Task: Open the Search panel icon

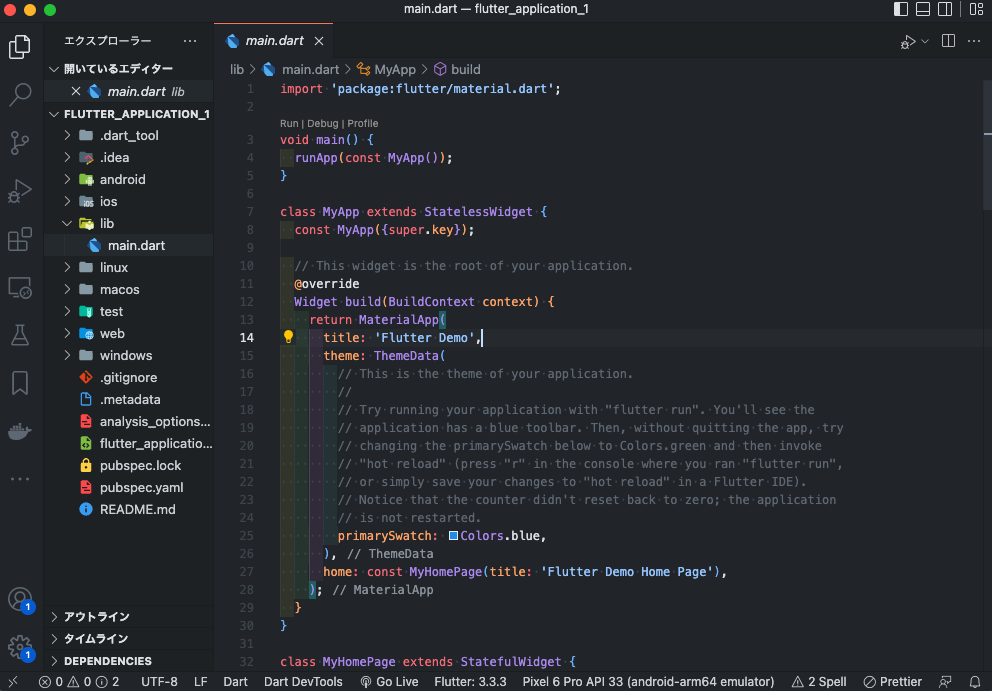Action: pos(20,95)
